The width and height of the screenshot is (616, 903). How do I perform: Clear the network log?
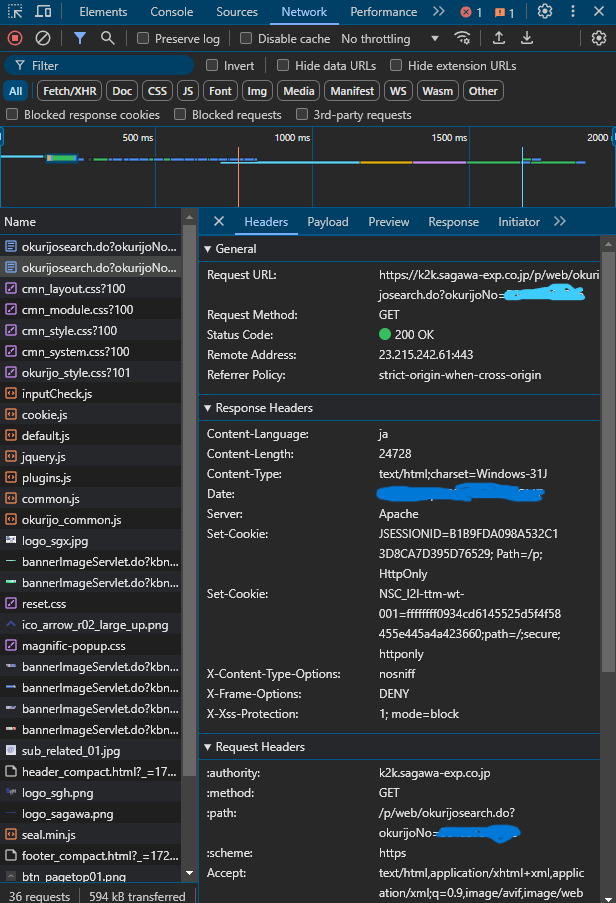(x=43, y=38)
